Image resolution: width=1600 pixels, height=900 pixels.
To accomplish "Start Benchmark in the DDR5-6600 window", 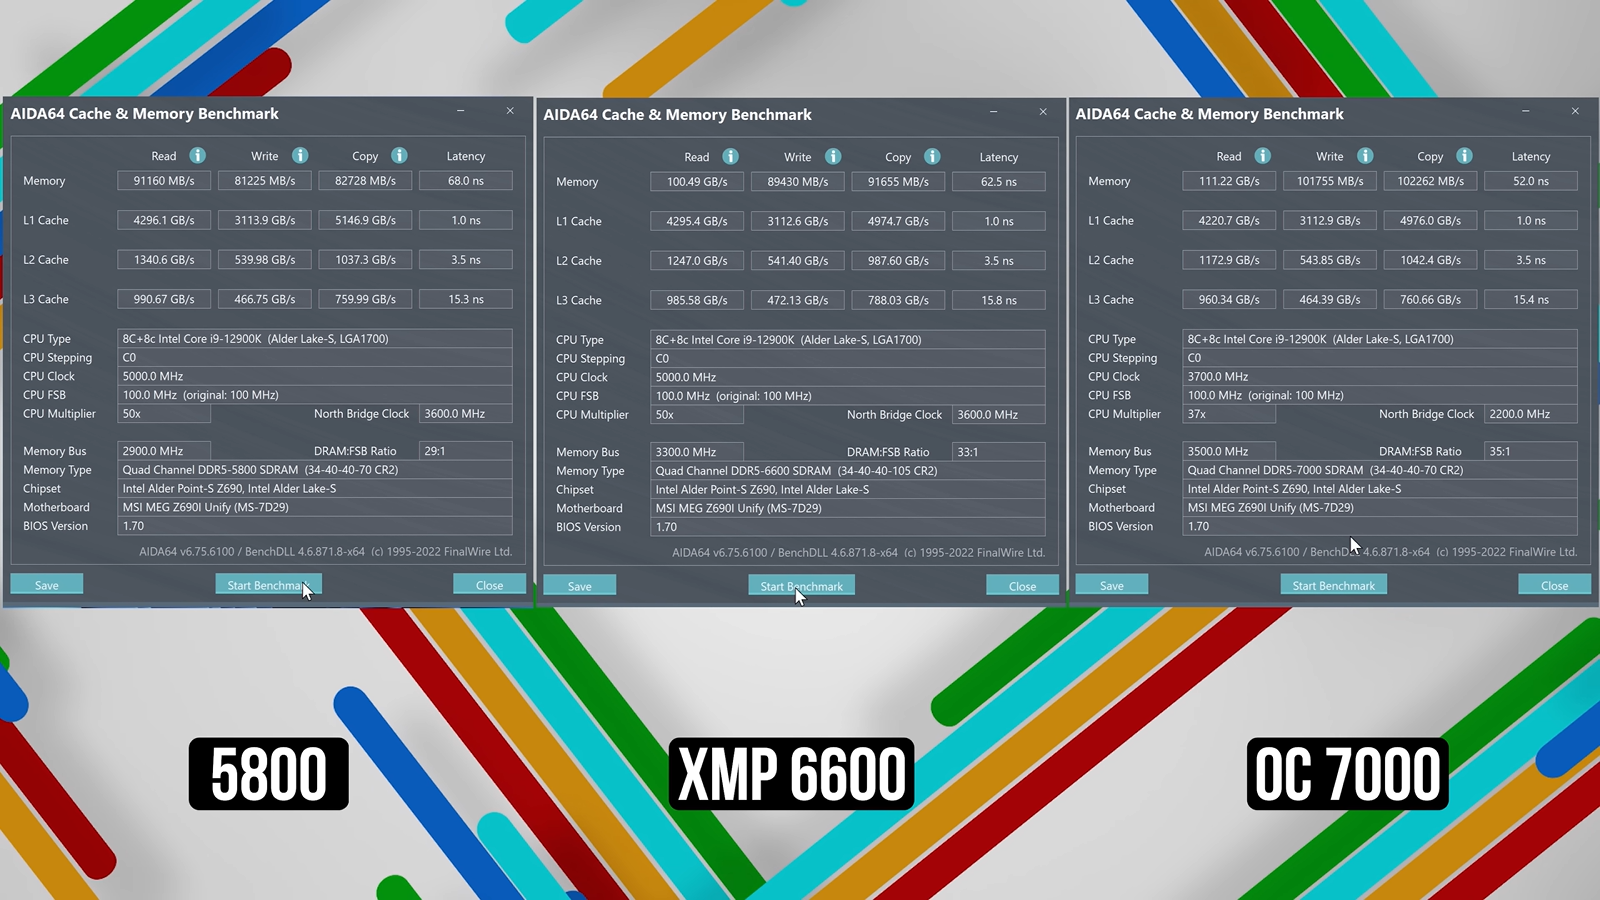I will click(801, 586).
